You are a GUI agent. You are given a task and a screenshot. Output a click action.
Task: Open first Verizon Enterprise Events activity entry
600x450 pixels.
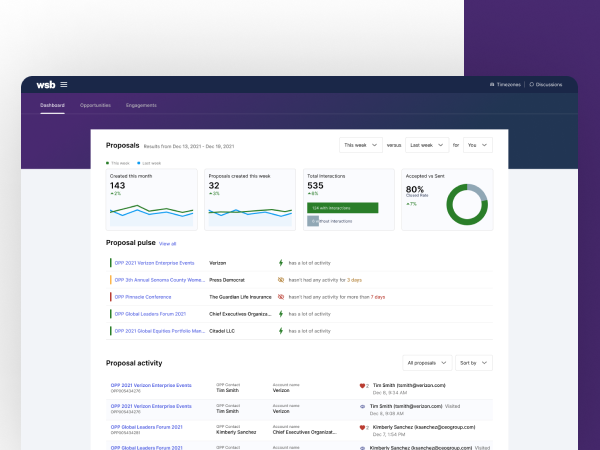tap(151, 385)
